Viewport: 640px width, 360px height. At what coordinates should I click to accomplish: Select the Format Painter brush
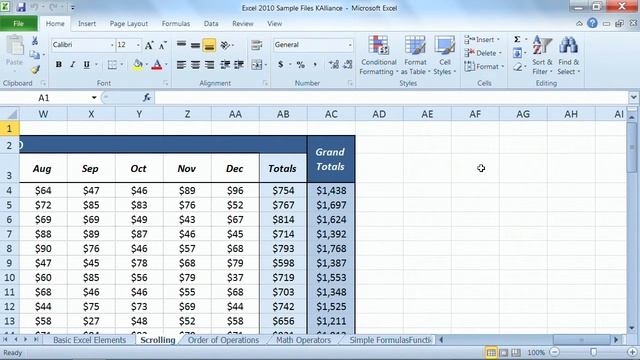[x=36, y=69]
